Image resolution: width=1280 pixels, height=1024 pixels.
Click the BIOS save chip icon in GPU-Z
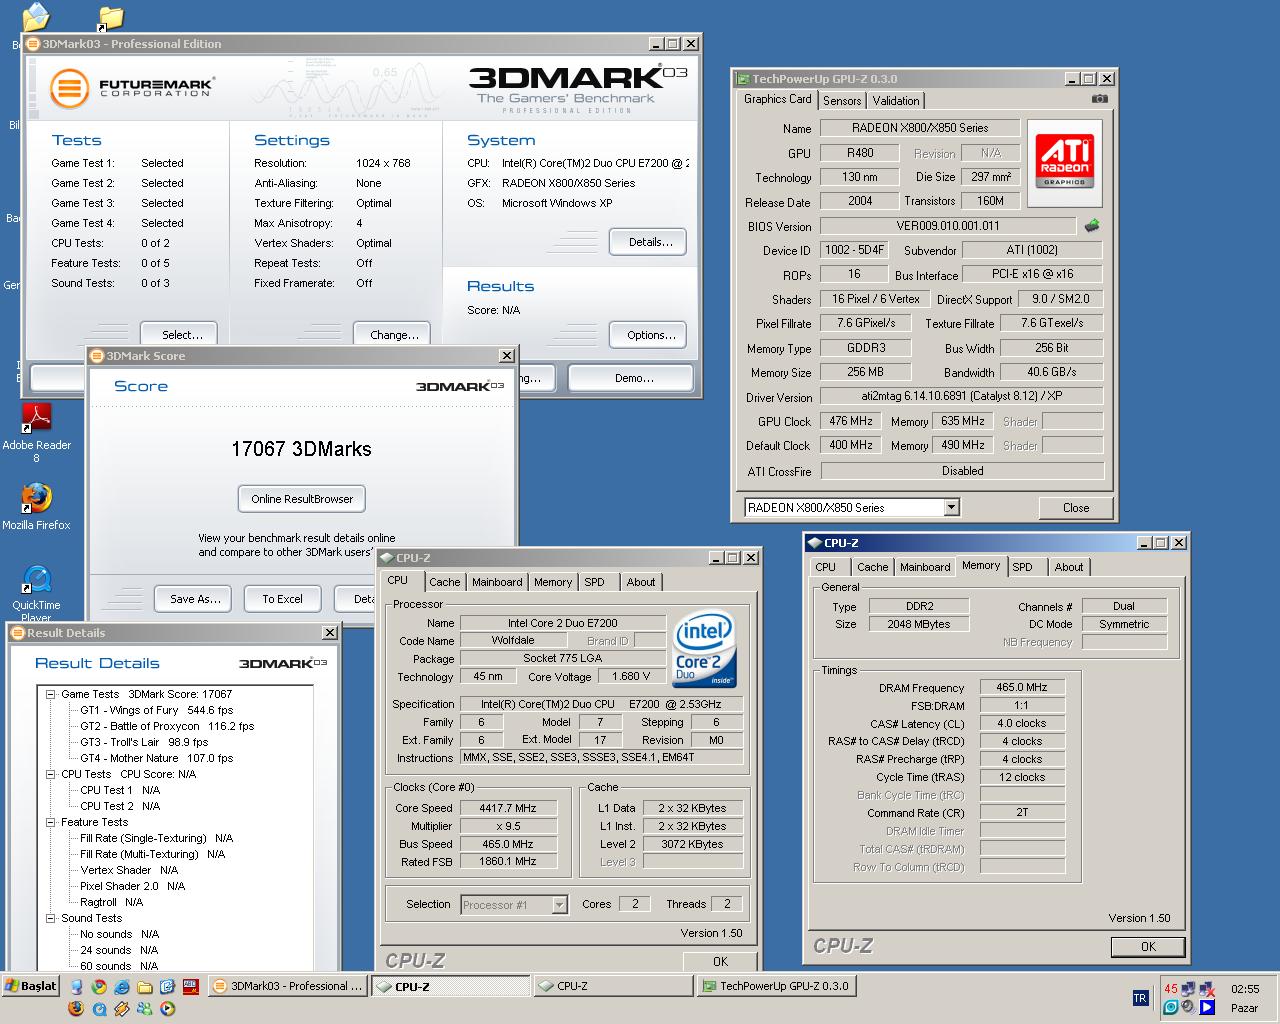(1092, 225)
